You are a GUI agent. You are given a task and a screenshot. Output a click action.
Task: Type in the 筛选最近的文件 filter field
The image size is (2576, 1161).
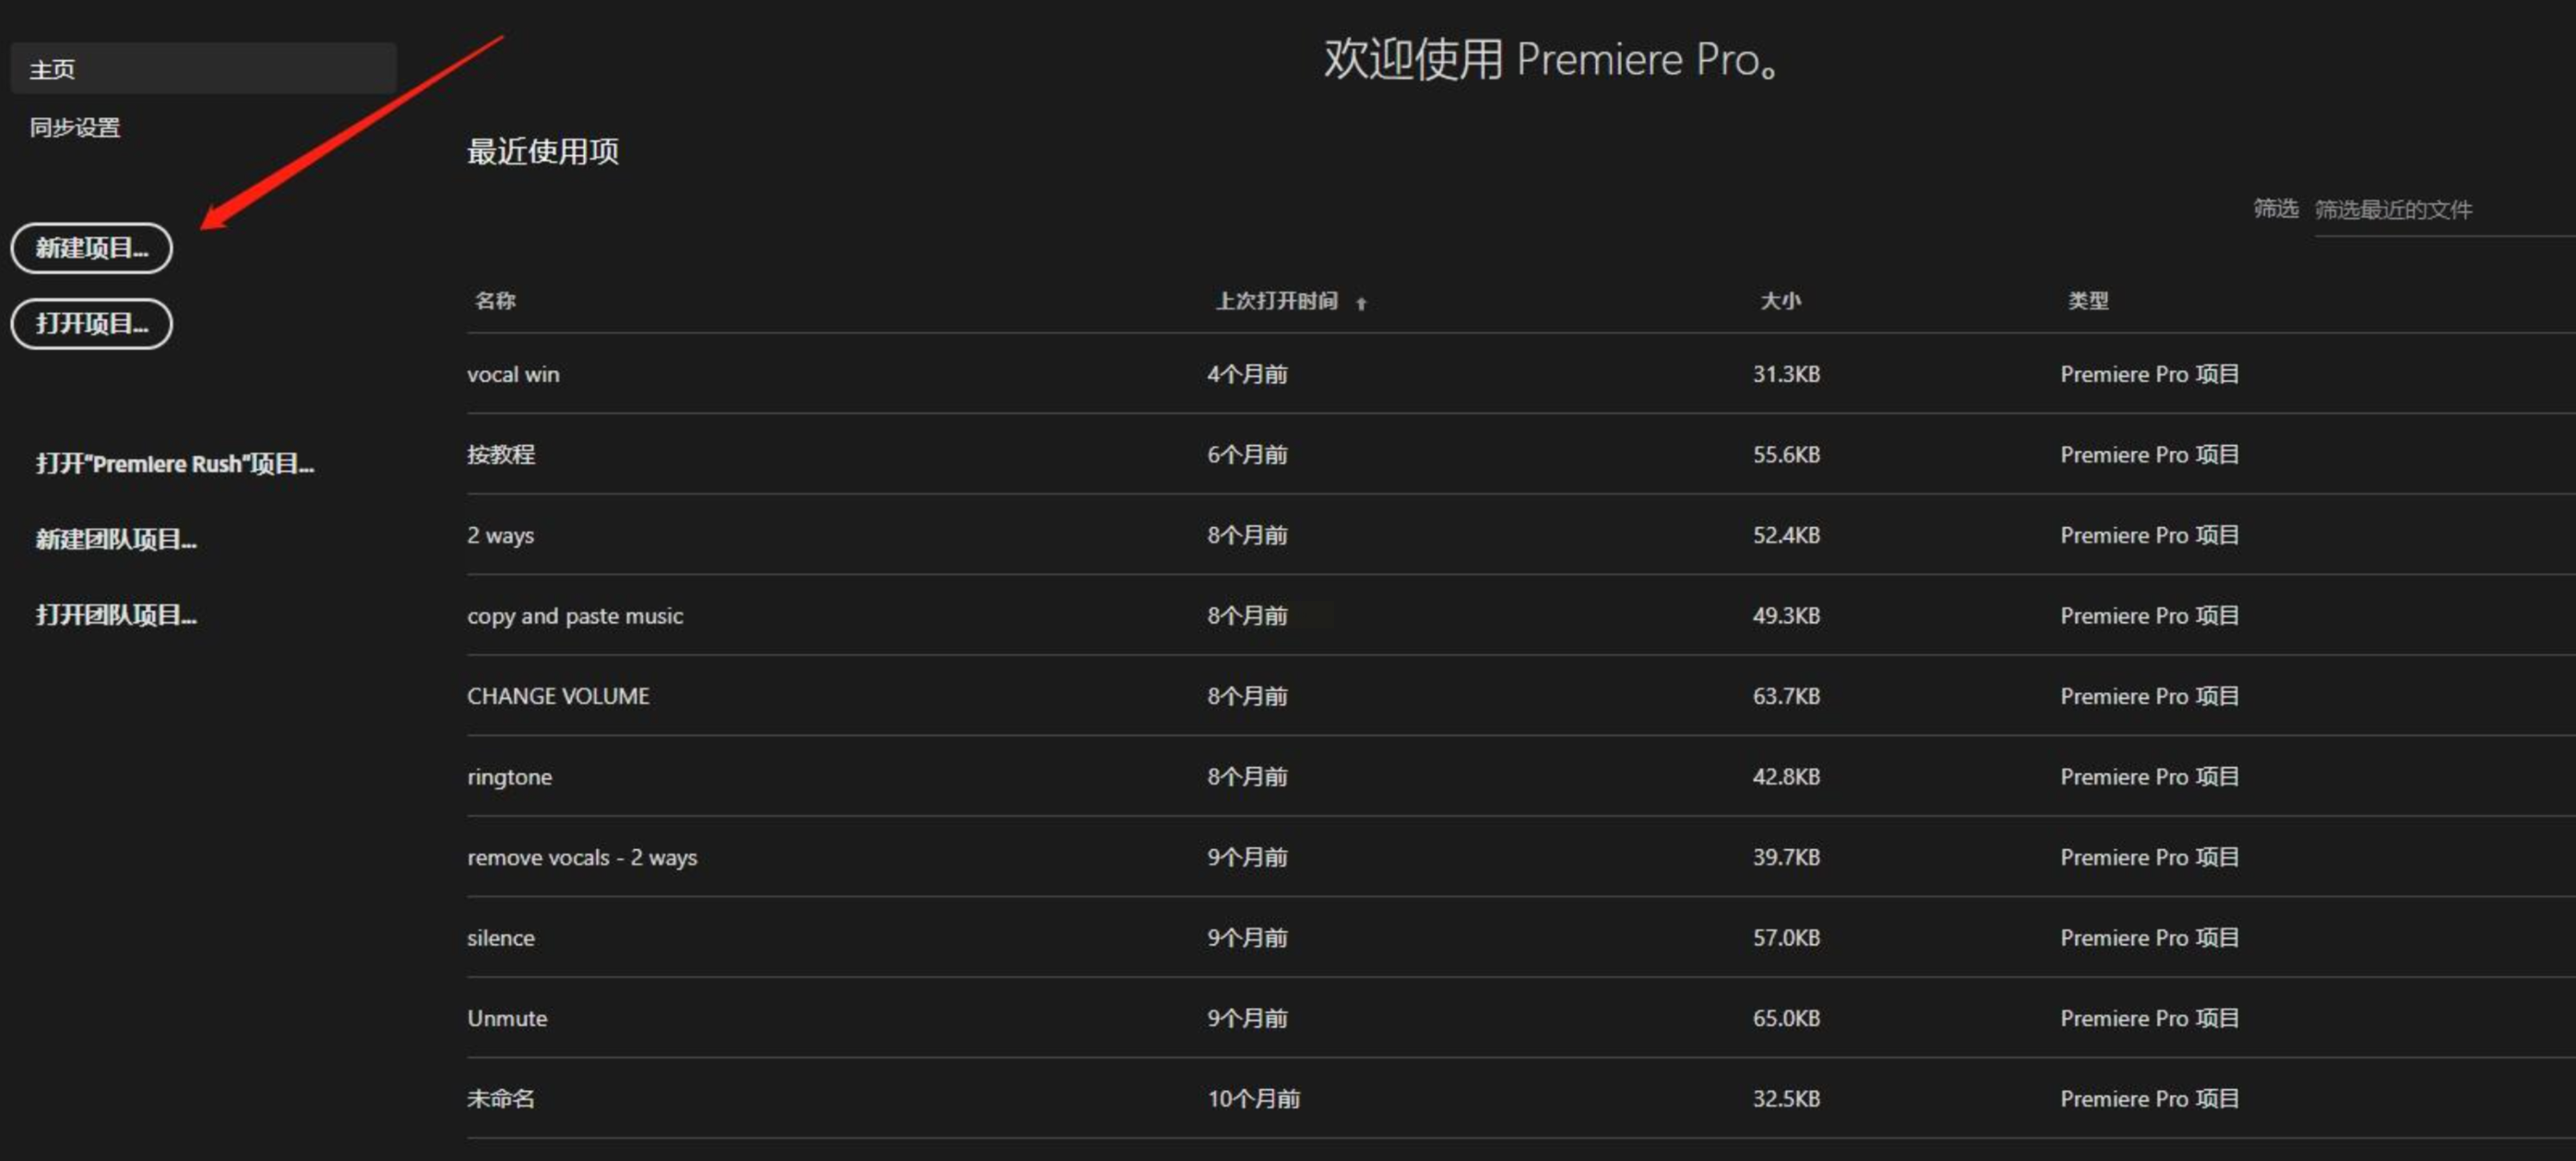[x=2440, y=210]
